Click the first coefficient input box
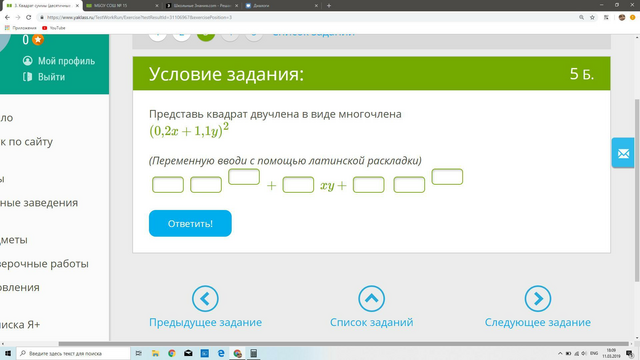Screen dimensions: 640x360 (x=168, y=184)
